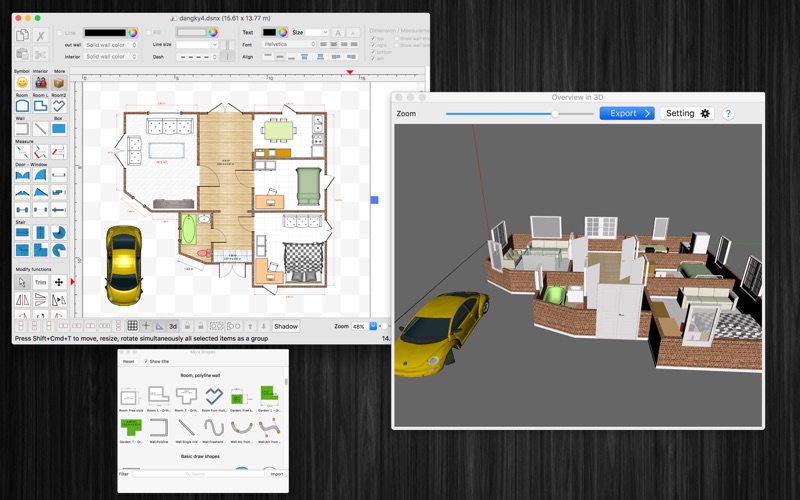800x500 pixels.
Task: Select the Room drawing tool
Action: click(x=22, y=106)
